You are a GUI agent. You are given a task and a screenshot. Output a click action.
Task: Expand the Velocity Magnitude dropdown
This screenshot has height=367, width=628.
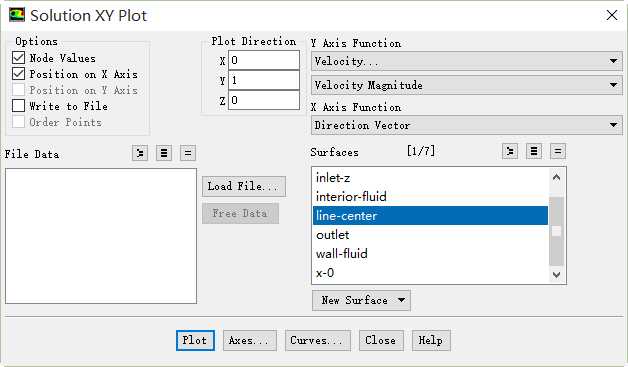point(467,85)
